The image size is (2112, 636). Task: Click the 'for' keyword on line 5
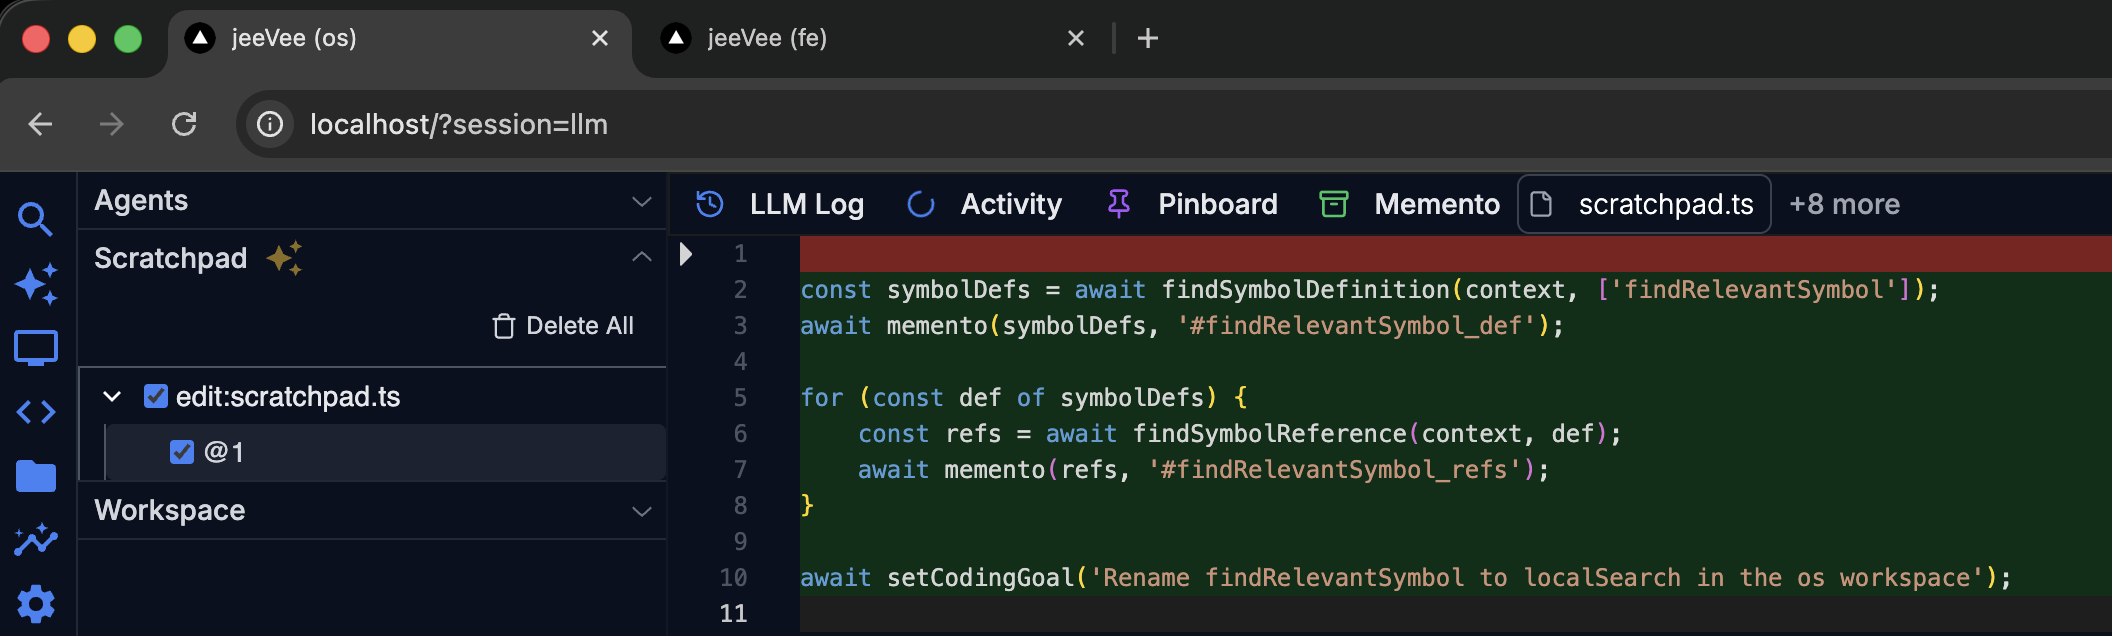point(822,398)
